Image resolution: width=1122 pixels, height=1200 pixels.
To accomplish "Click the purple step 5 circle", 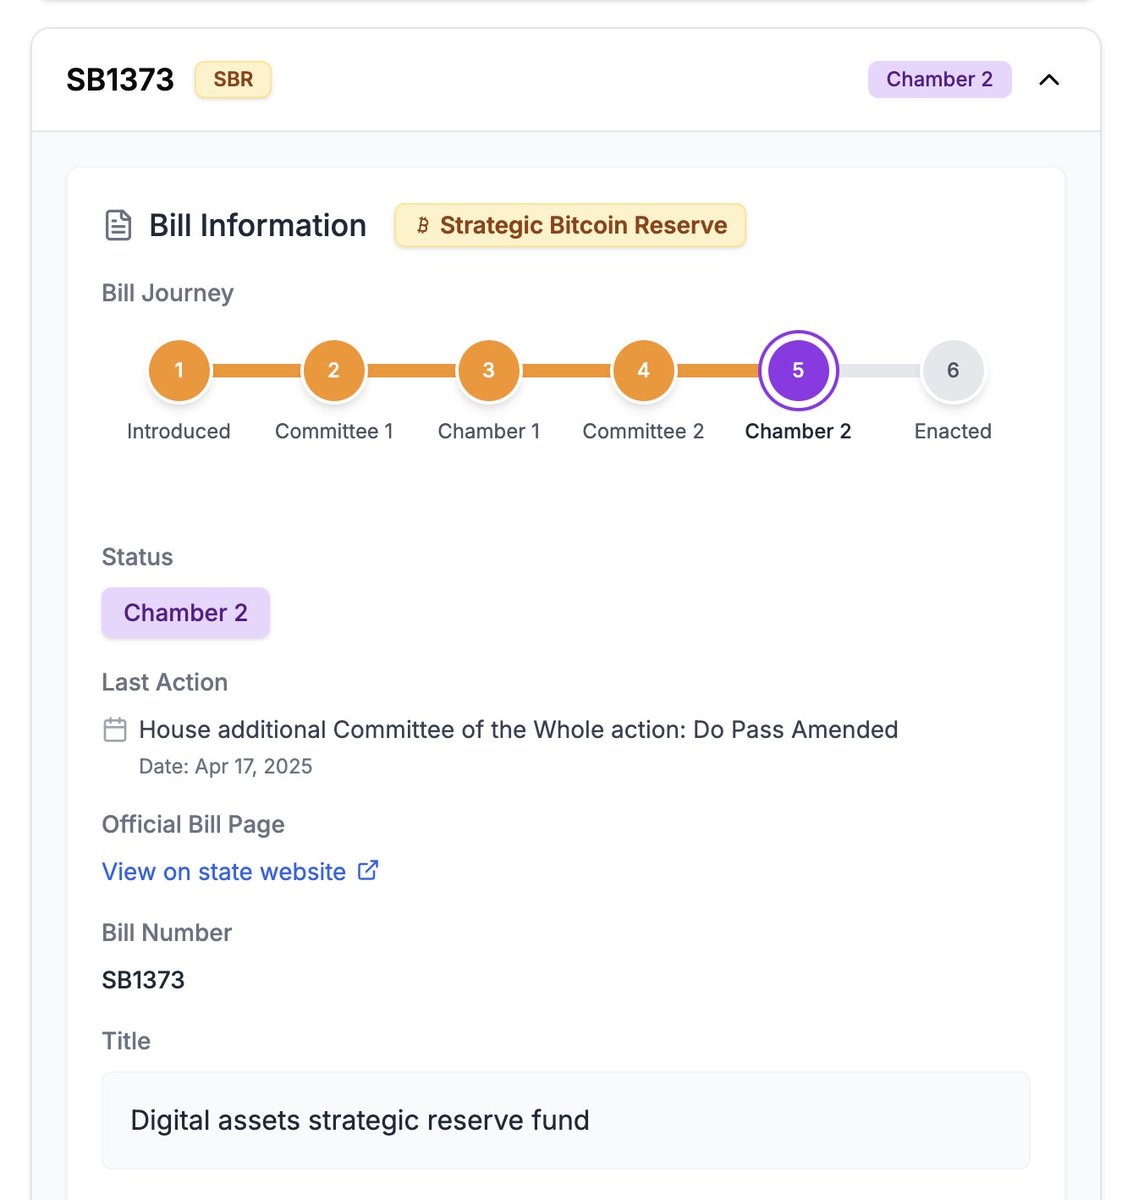I will (798, 370).
